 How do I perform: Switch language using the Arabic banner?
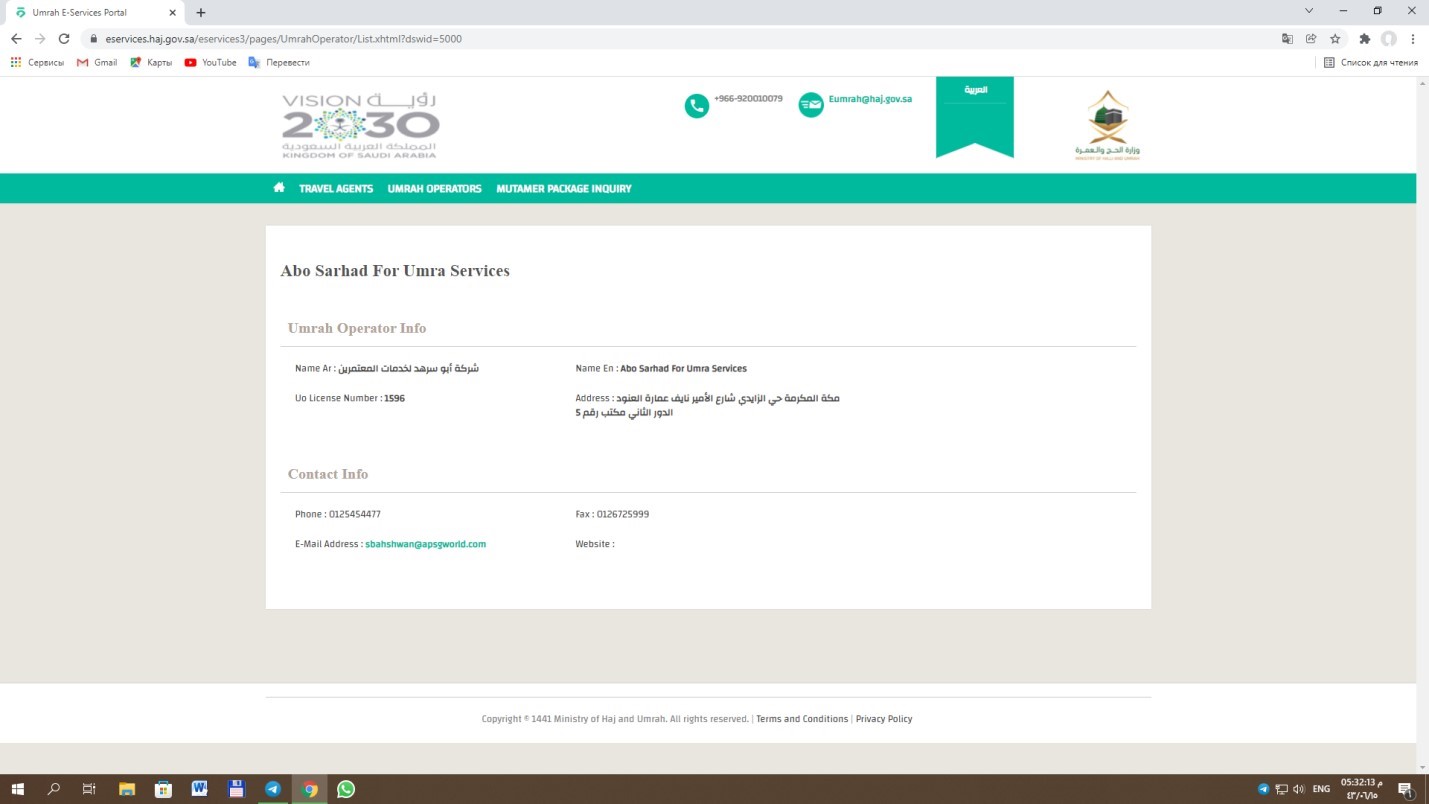pos(975,90)
